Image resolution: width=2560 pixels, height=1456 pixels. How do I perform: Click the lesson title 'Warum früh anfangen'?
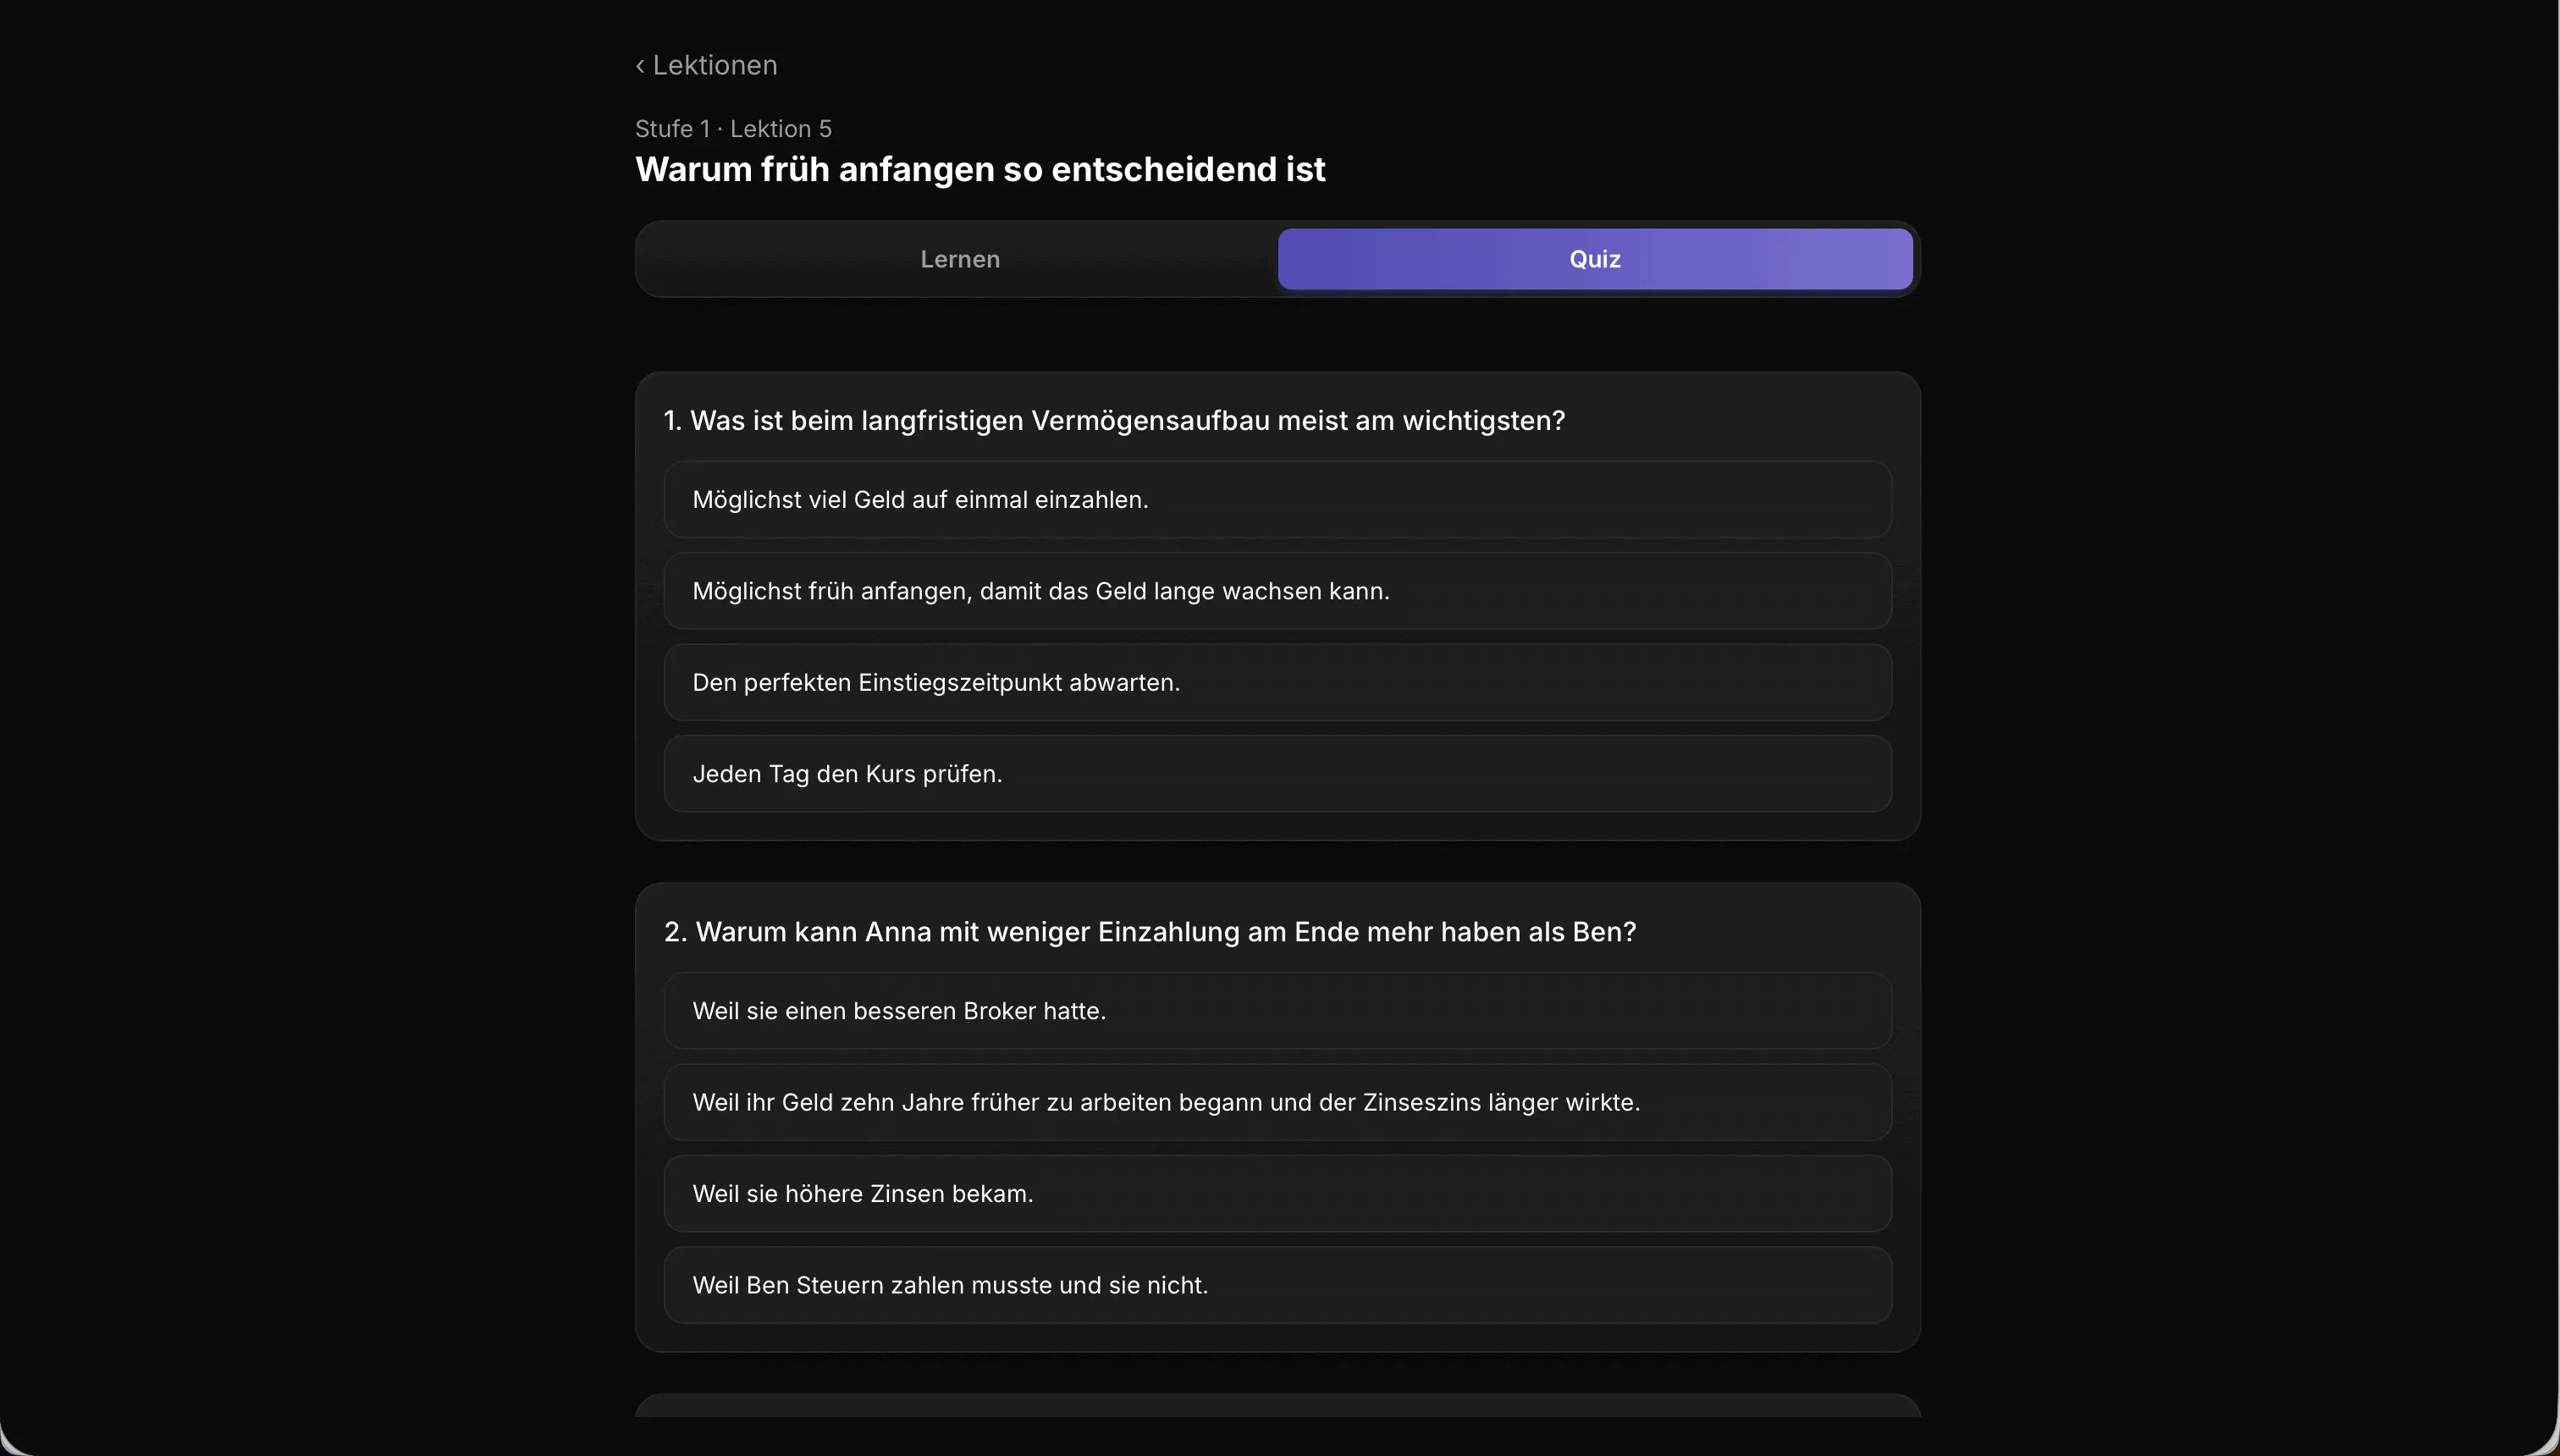point(980,169)
